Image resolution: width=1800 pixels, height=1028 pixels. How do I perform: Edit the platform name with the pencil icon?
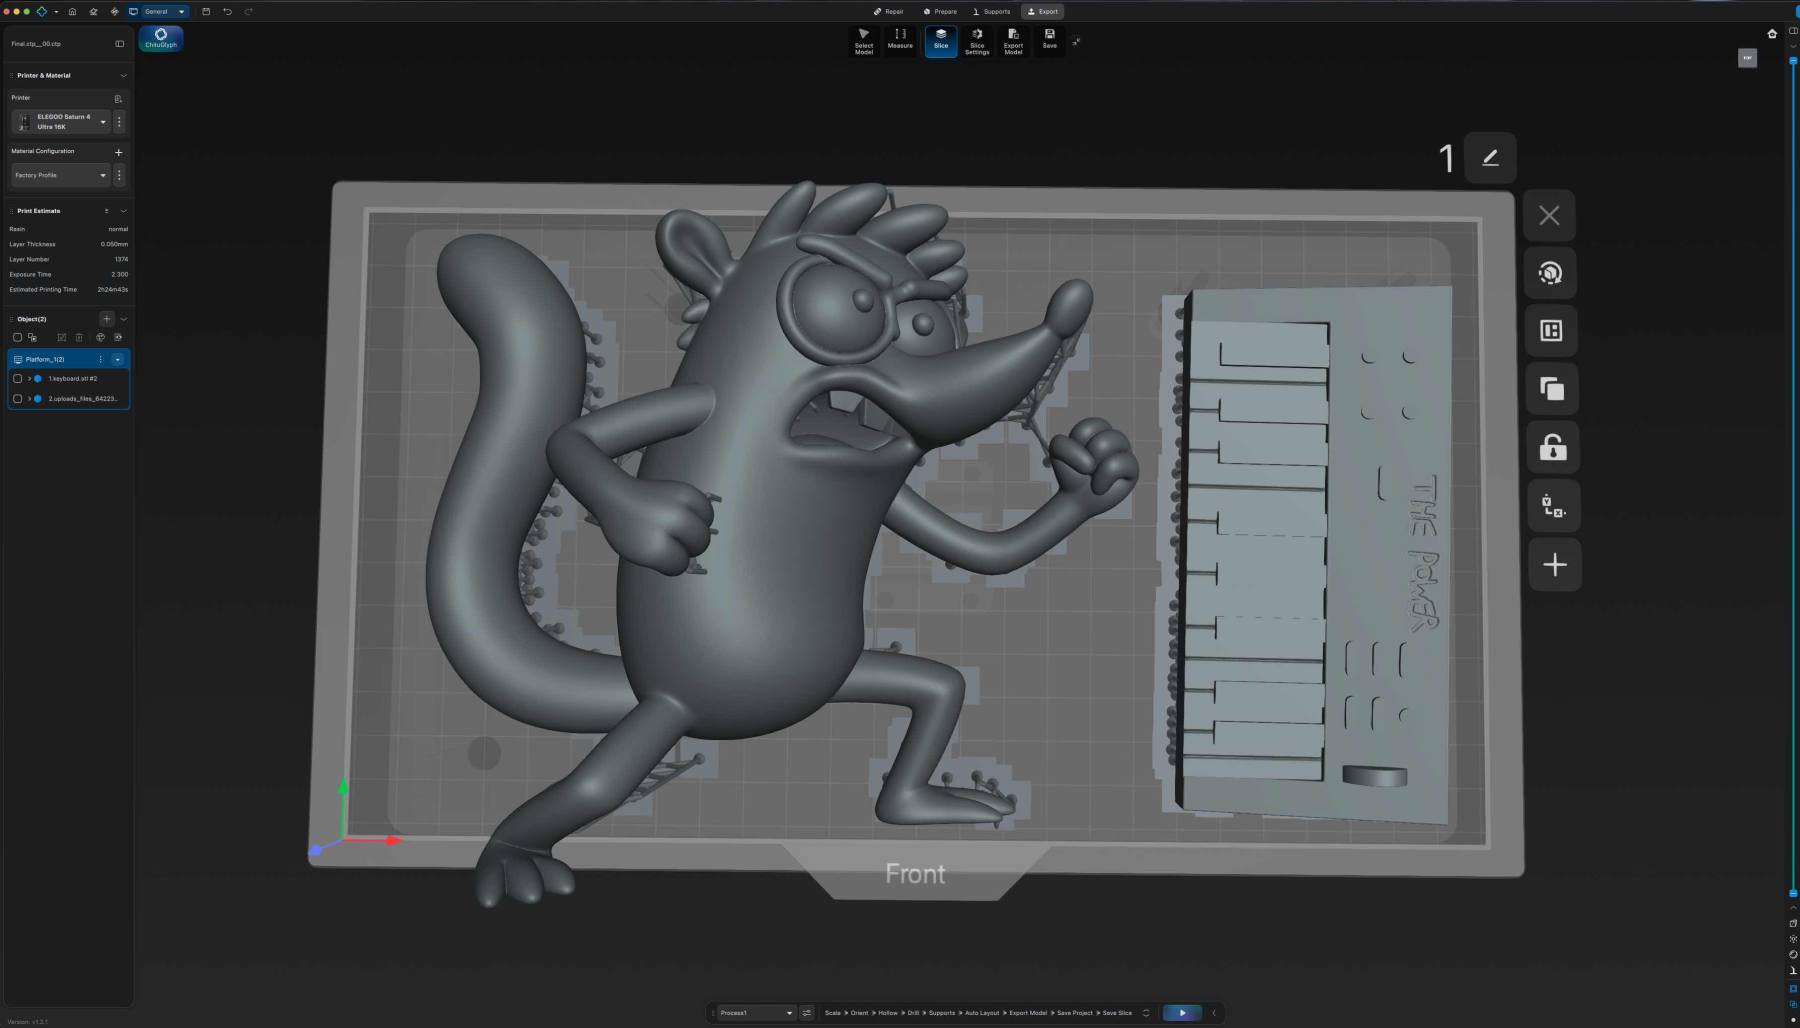point(1490,158)
